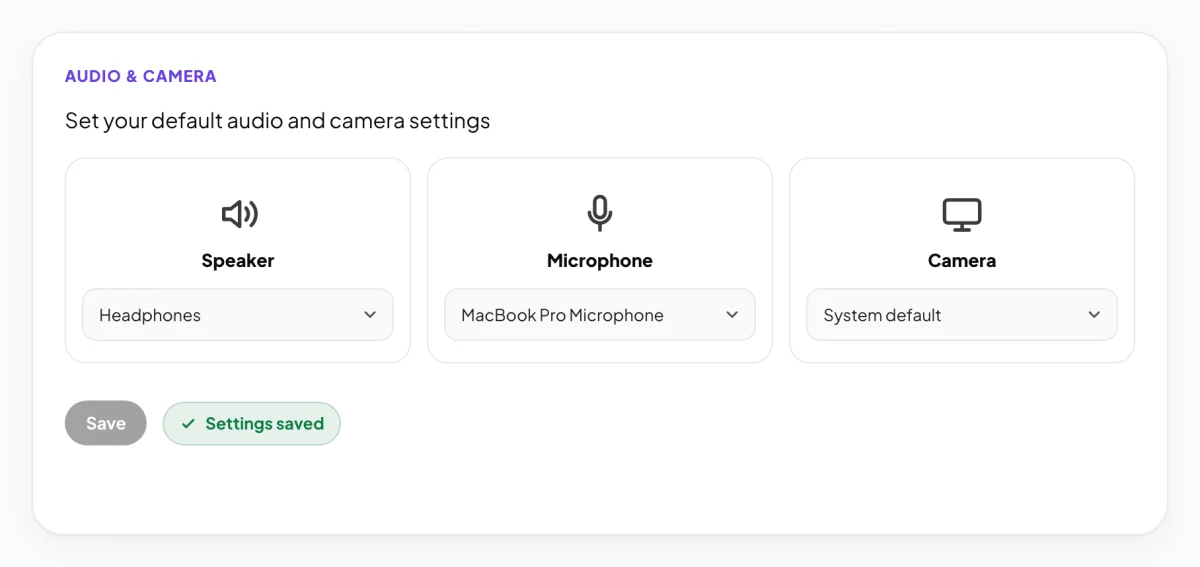
Task: Click the AUDIO & CAMERA section heading
Action: pos(141,76)
